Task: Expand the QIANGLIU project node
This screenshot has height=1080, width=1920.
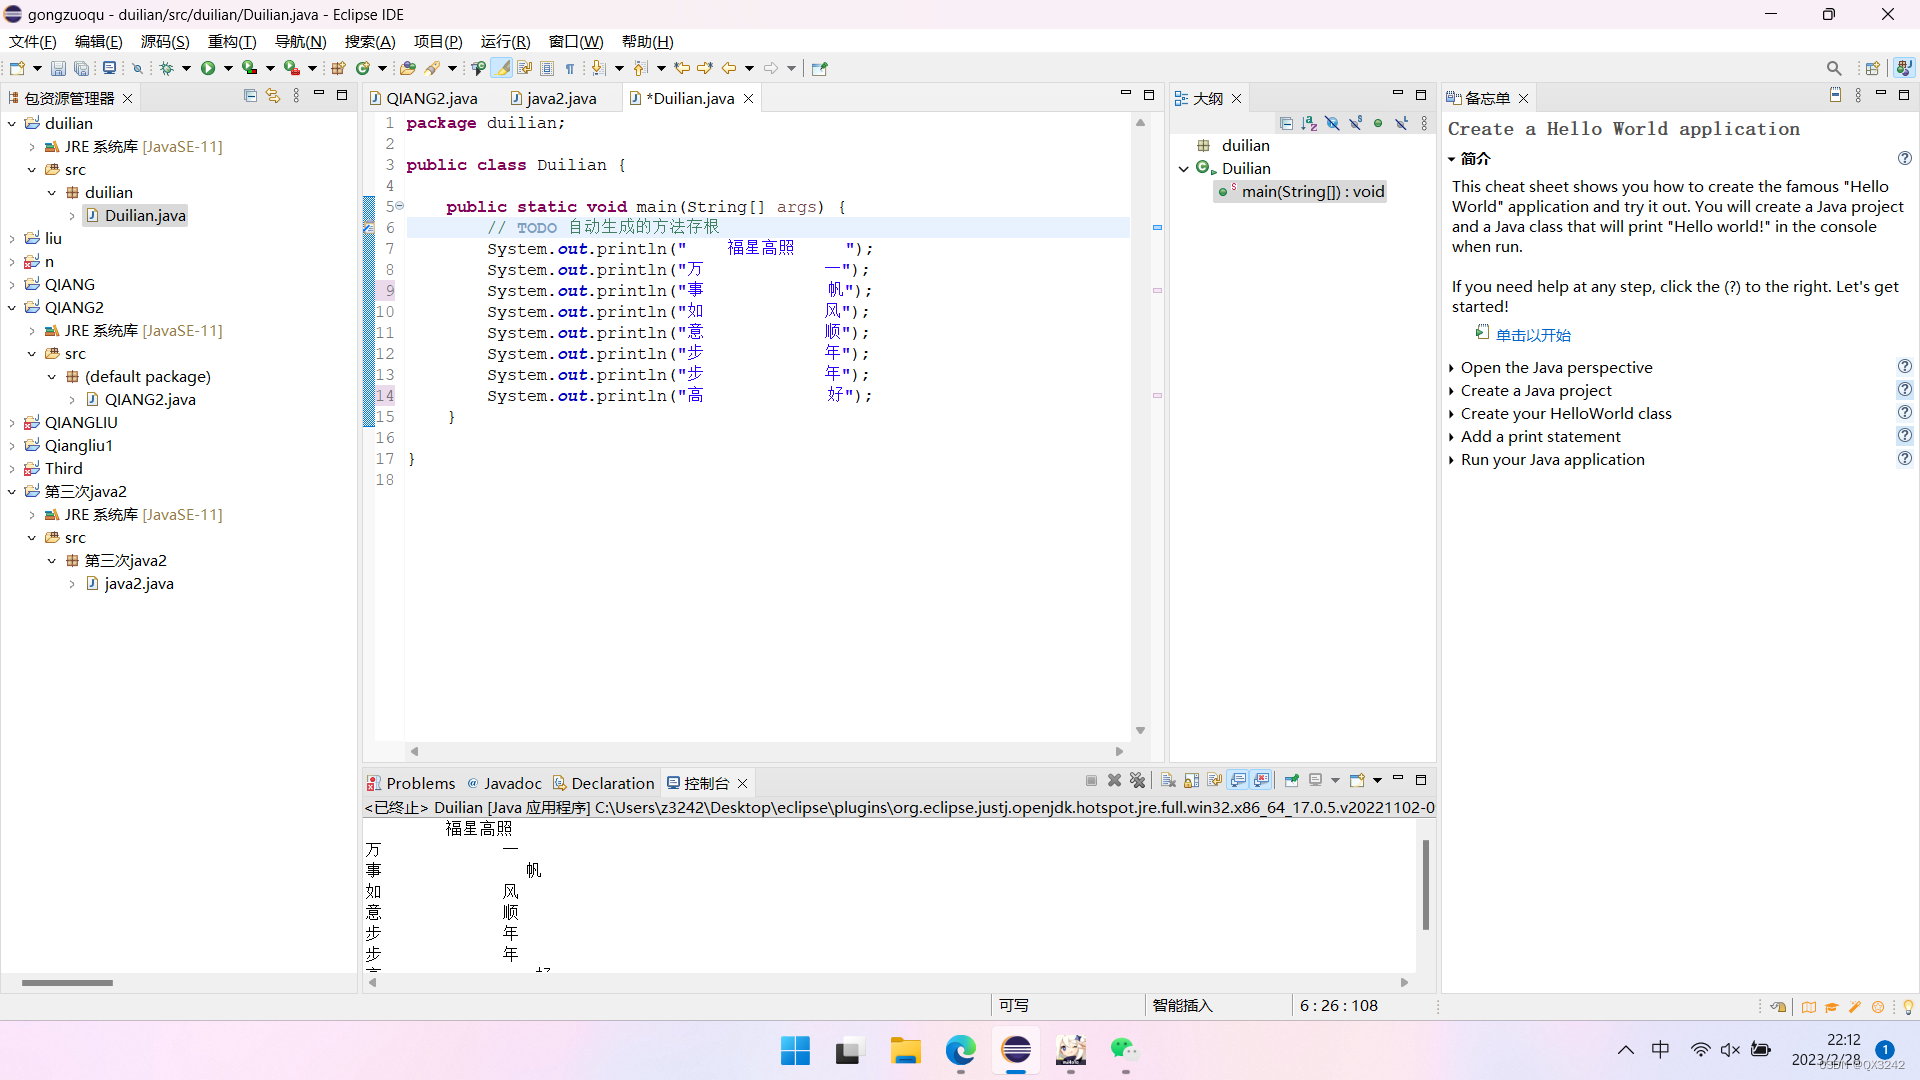Action: [x=12, y=423]
